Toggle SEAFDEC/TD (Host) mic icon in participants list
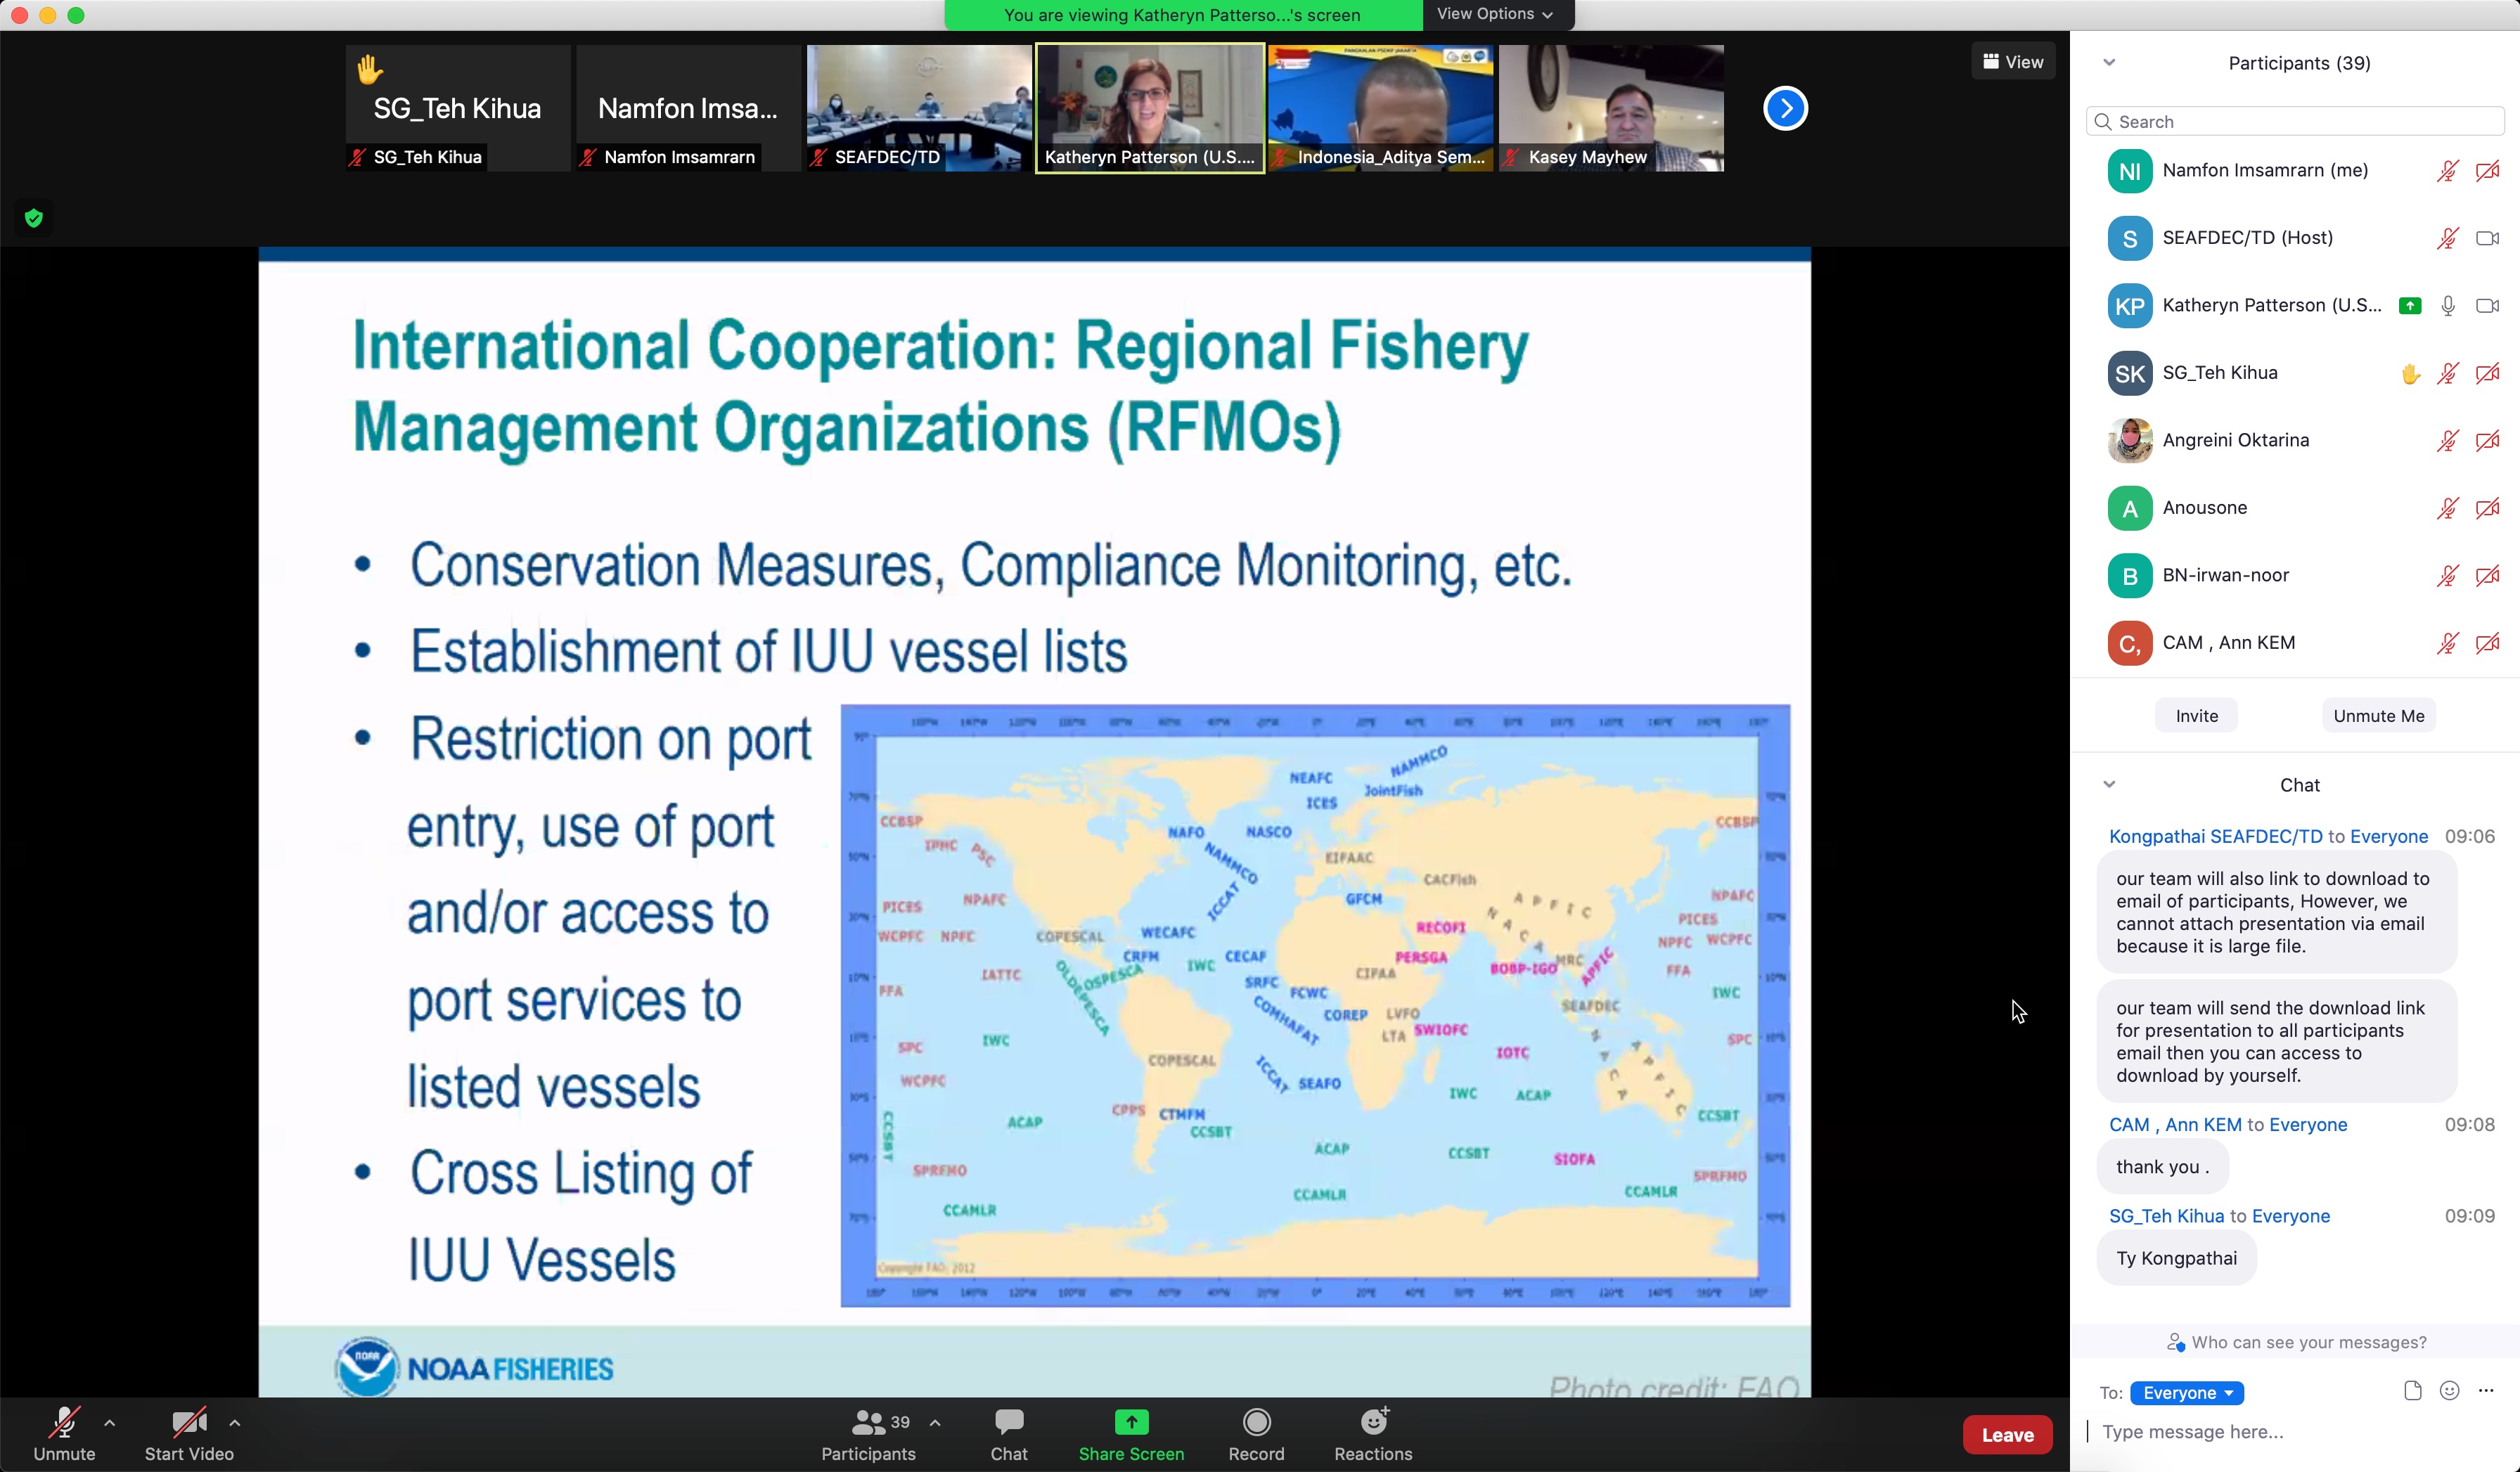The image size is (2520, 1472). pyautogui.click(x=2447, y=238)
